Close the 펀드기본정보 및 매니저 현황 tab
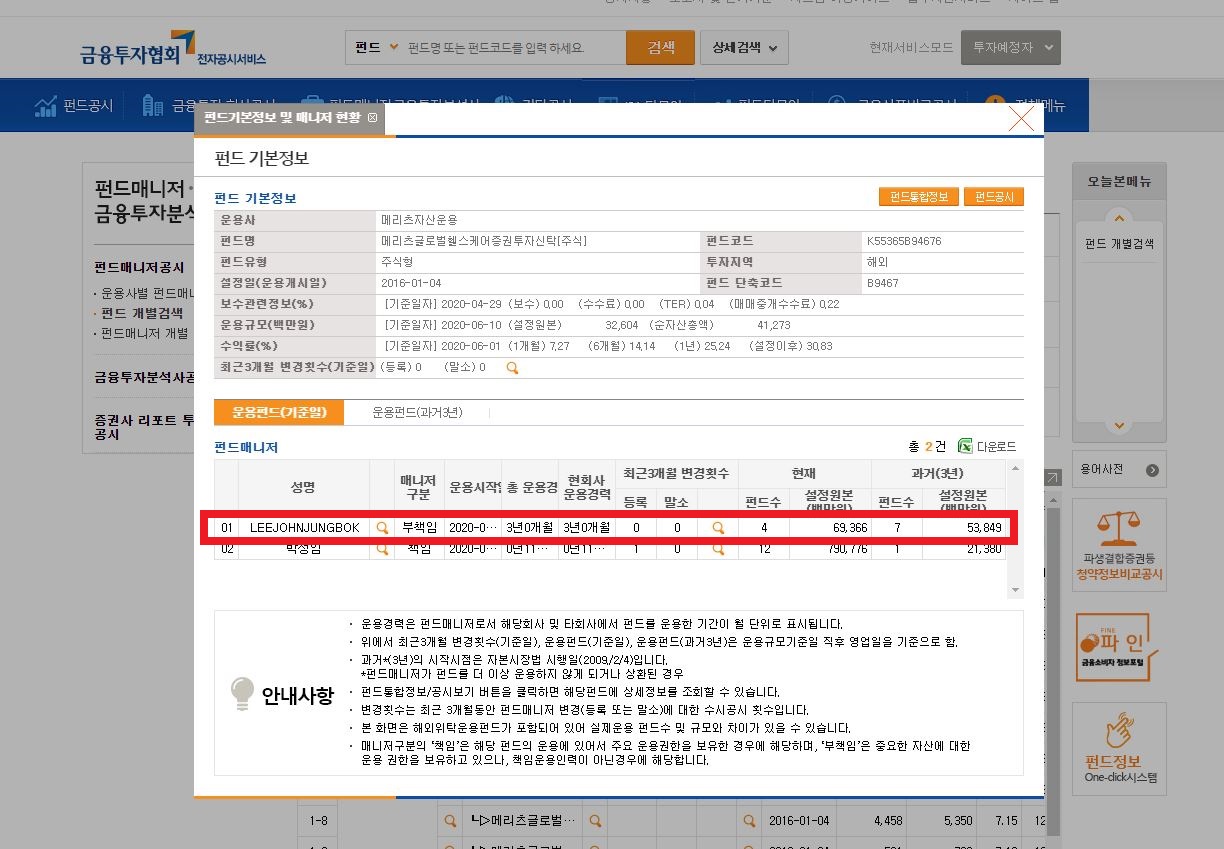Viewport: 1224px width, 849px height. pyautogui.click(x=373, y=118)
